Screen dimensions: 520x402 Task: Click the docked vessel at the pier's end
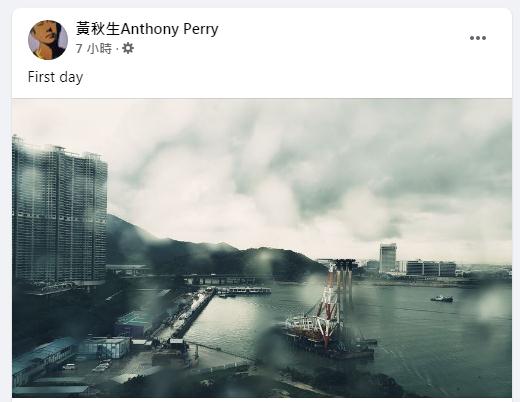[x=244, y=291]
